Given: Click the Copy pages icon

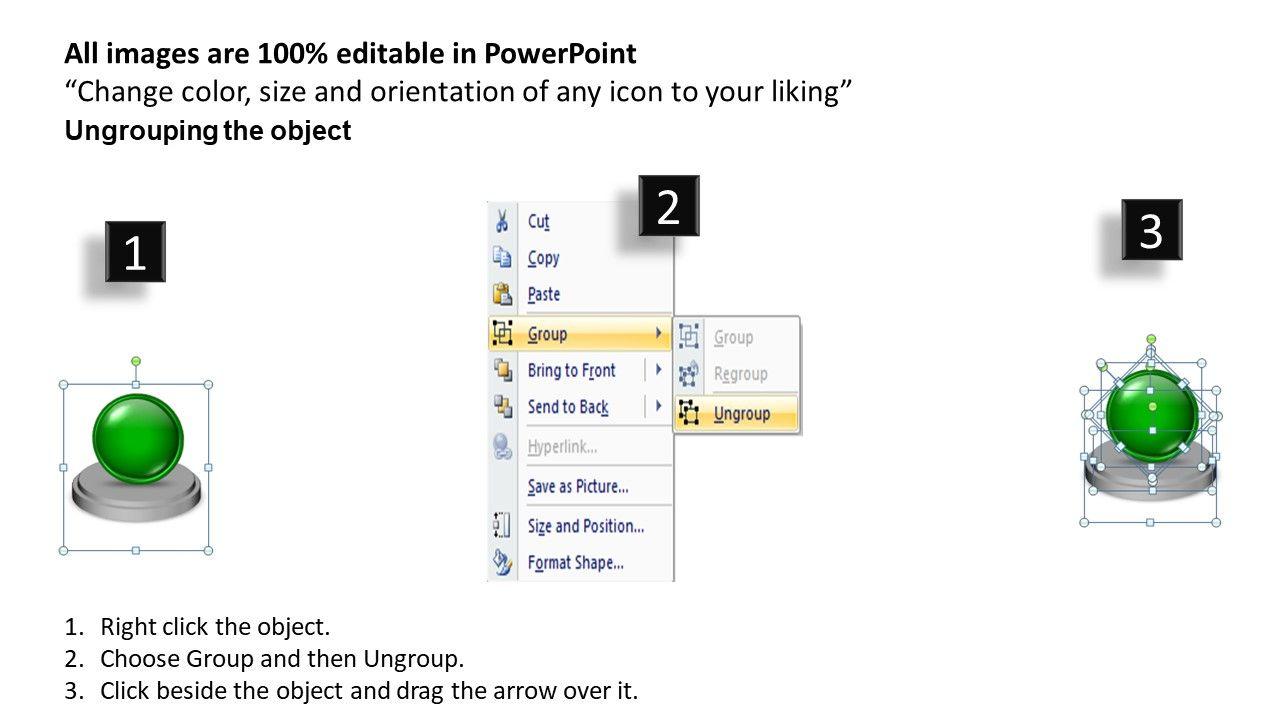Looking at the screenshot, I should [502, 257].
